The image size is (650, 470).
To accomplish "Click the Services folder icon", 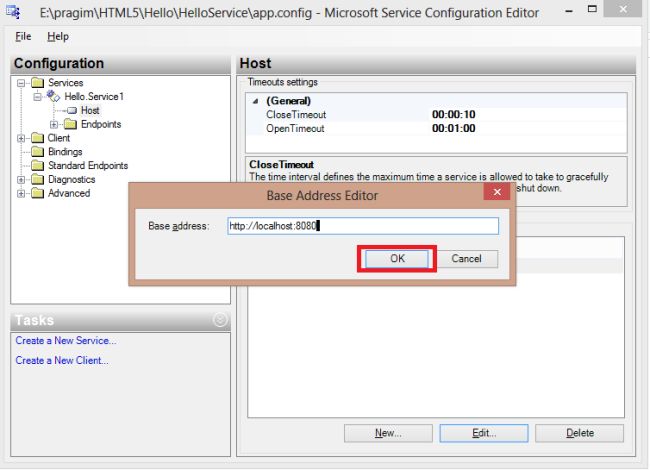I will pos(37,82).
